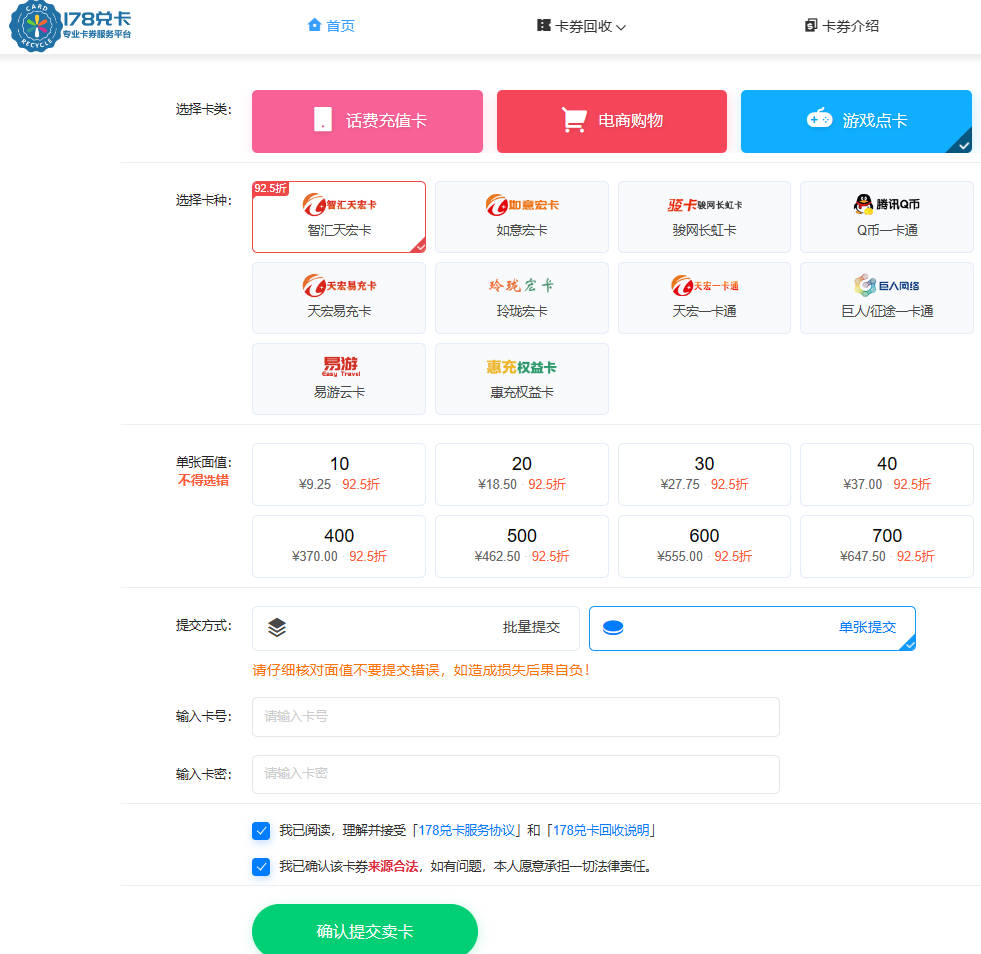This screenshot has height=954, width=981.
Task: Switch to 单张提交 single submission
Action: 752,628
